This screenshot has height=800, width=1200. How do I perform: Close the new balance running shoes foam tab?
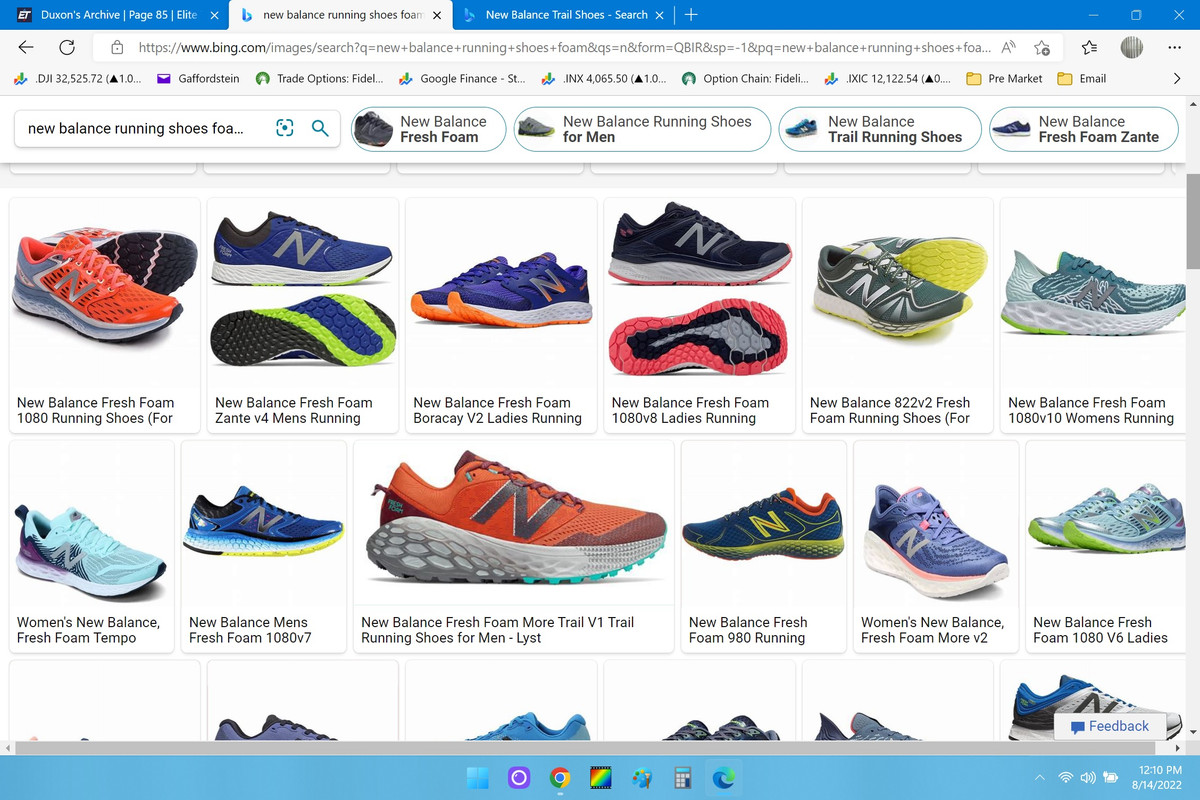pyautogui.click(x=436, y=15)
